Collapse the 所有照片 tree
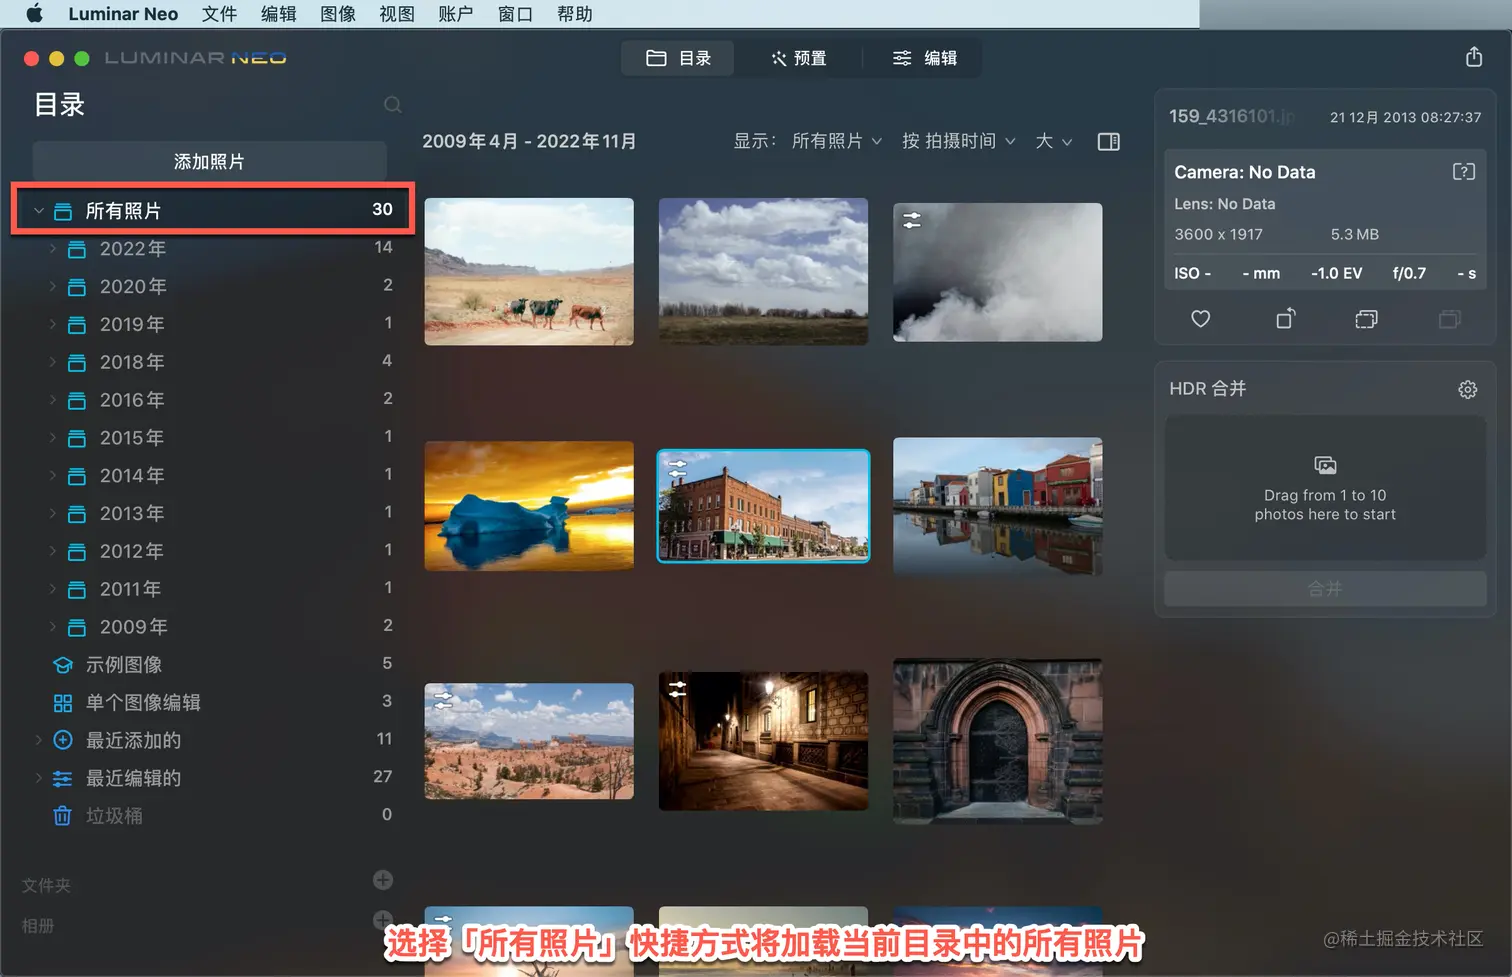1512x977 pixels. (x=39, y=211)
